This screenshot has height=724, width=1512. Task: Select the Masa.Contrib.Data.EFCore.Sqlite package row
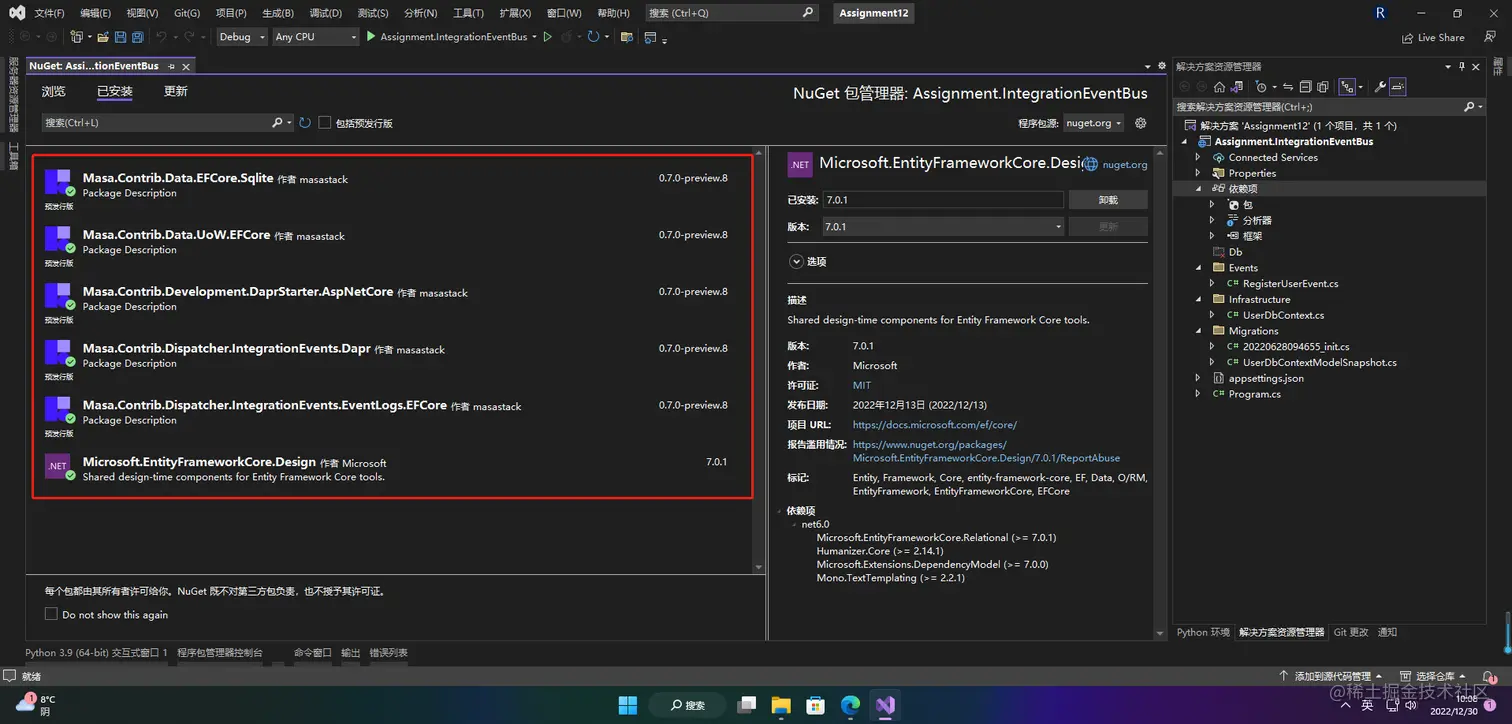pos(393,185)
